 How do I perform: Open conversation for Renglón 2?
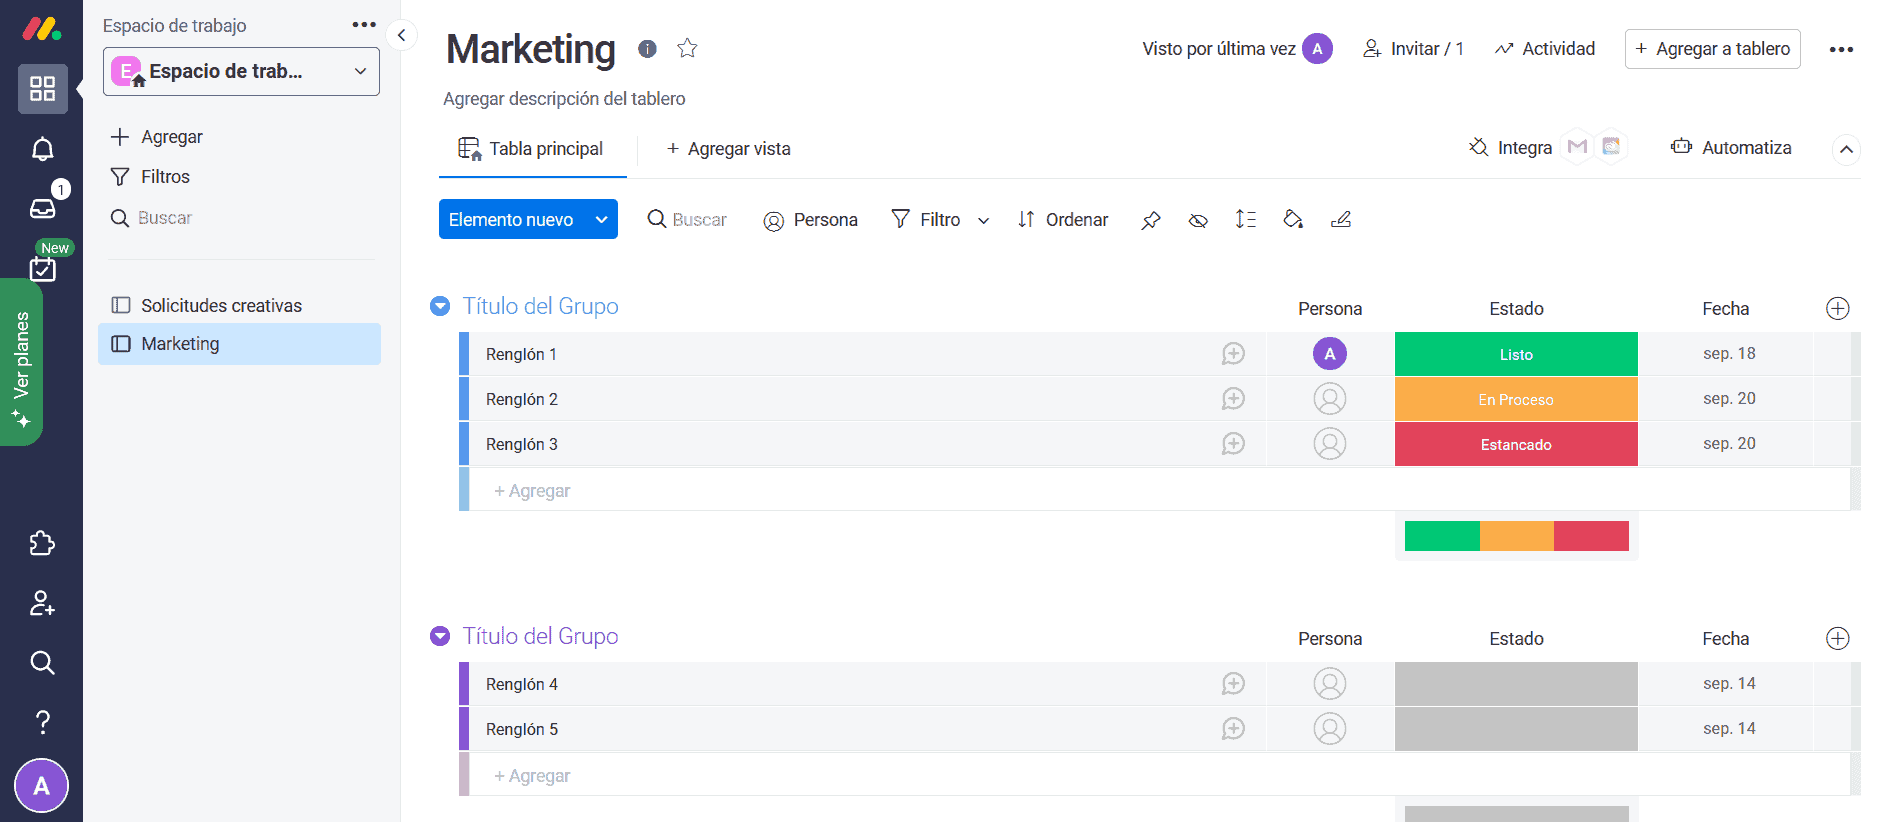coord(1233,399)
